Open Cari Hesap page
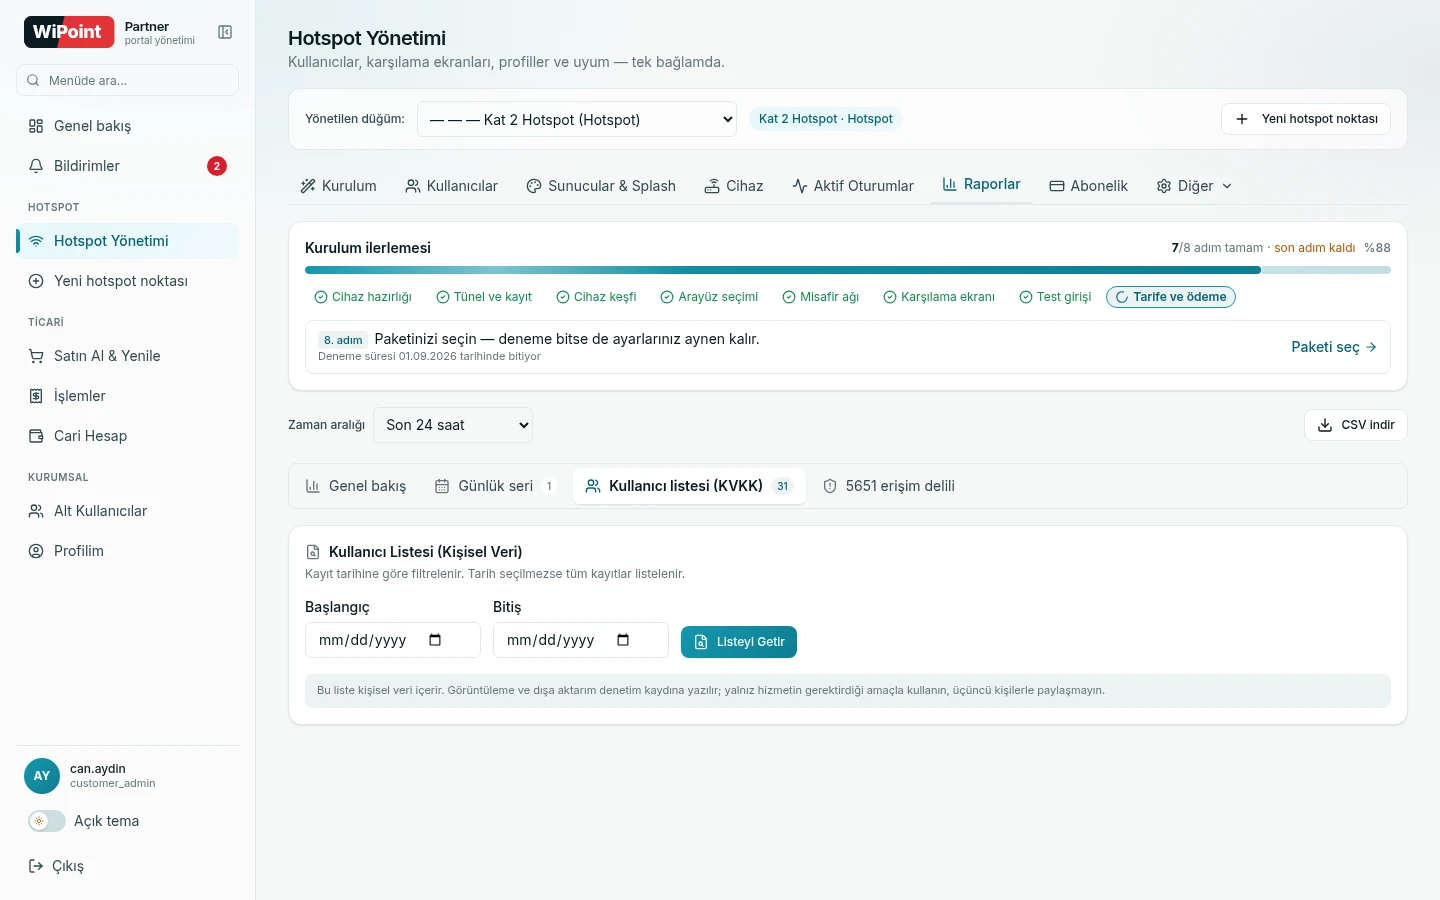 pos(127,436)
